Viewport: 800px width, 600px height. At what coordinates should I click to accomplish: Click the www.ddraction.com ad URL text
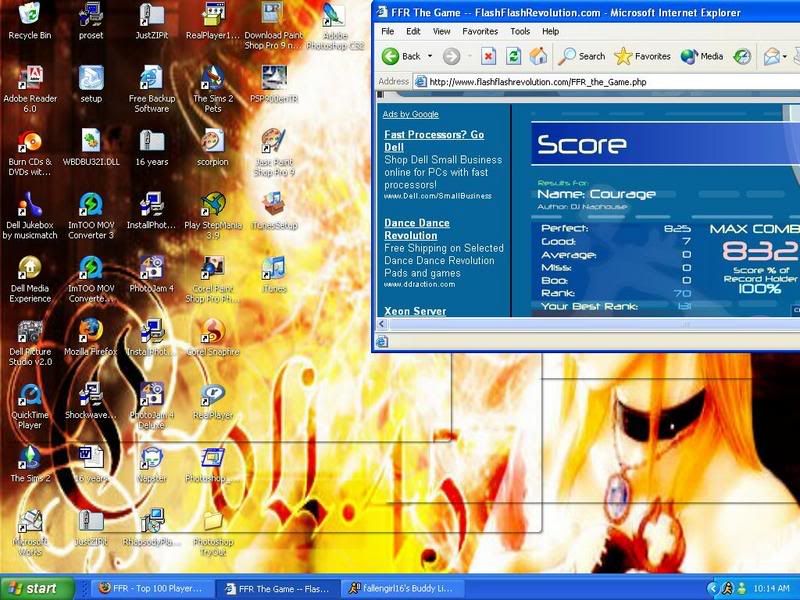pyautogui.click(x=419, y=284)
